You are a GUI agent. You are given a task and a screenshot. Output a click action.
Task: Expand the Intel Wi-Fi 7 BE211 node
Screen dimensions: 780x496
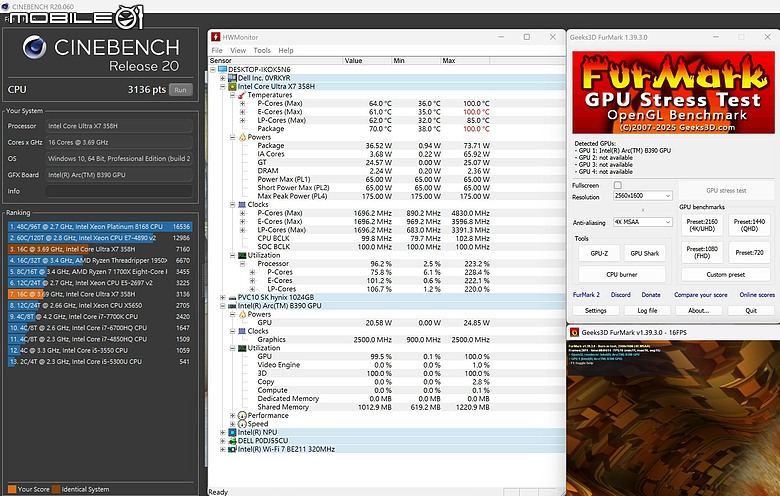click(x=223, y=449)
